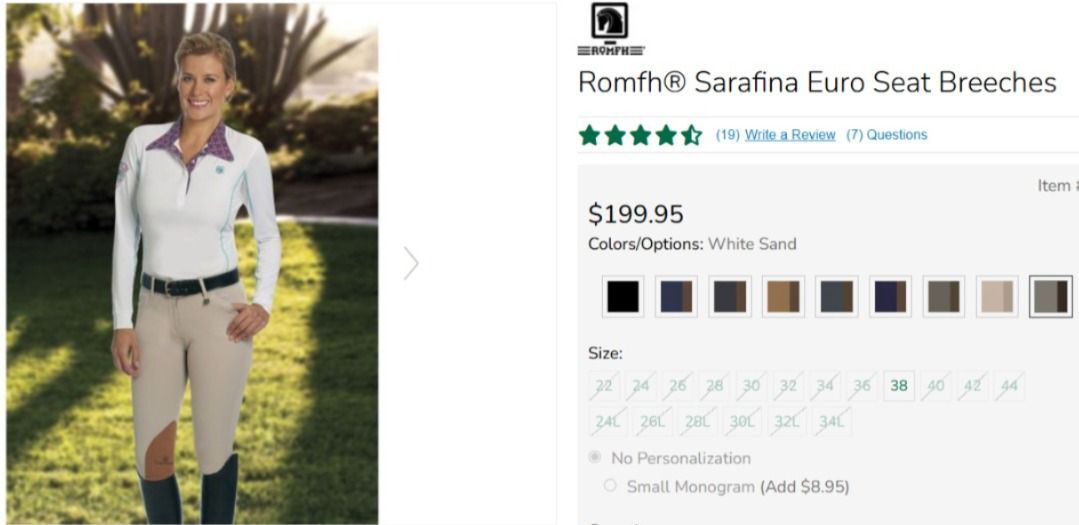Select long size 24L
Screen dimensions: 1079x525
click(x=607, y=421)
